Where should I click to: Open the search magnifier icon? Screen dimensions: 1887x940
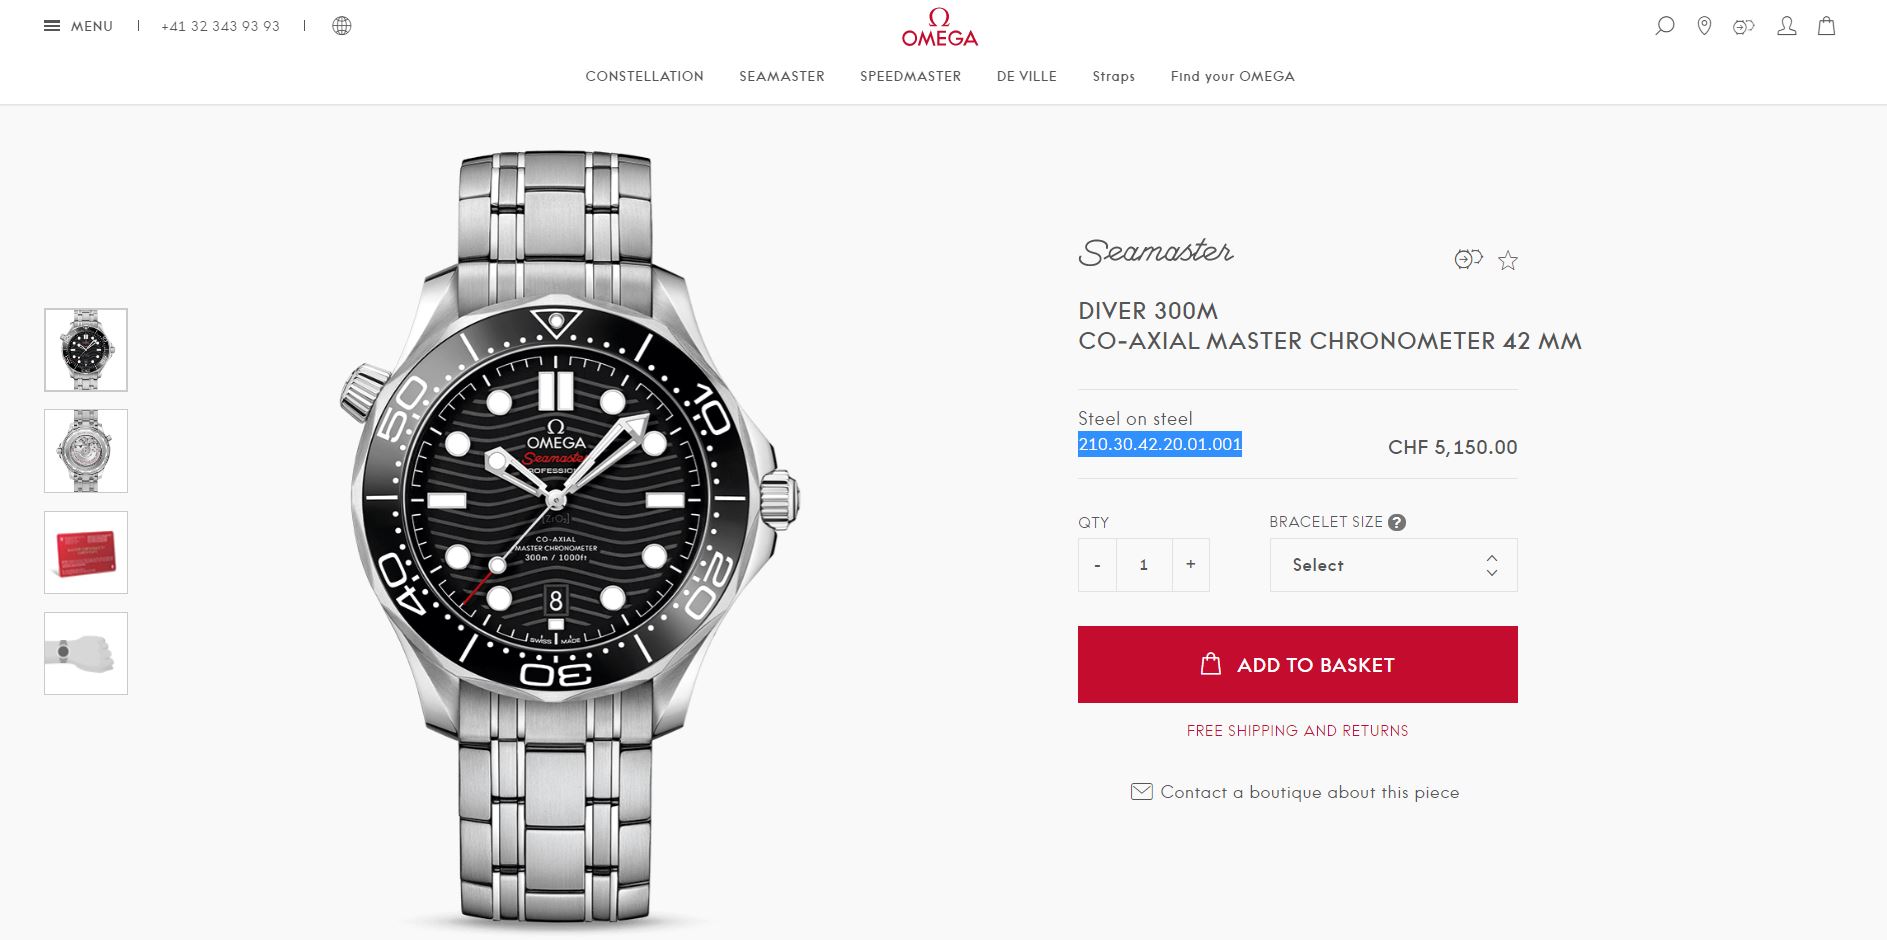coord(1665,26)
